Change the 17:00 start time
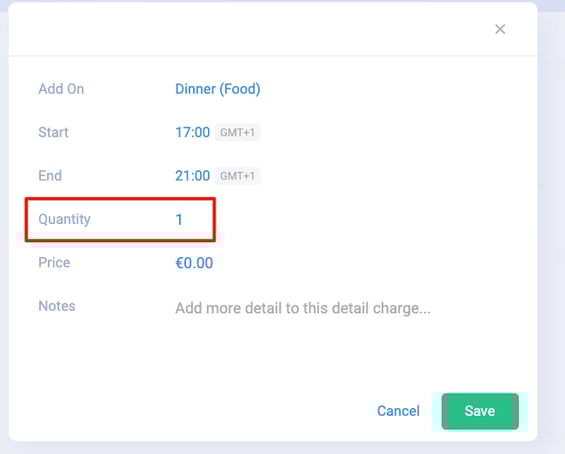Screen dimensions: 565x454 pyautogui.click(x=192, y=132)
